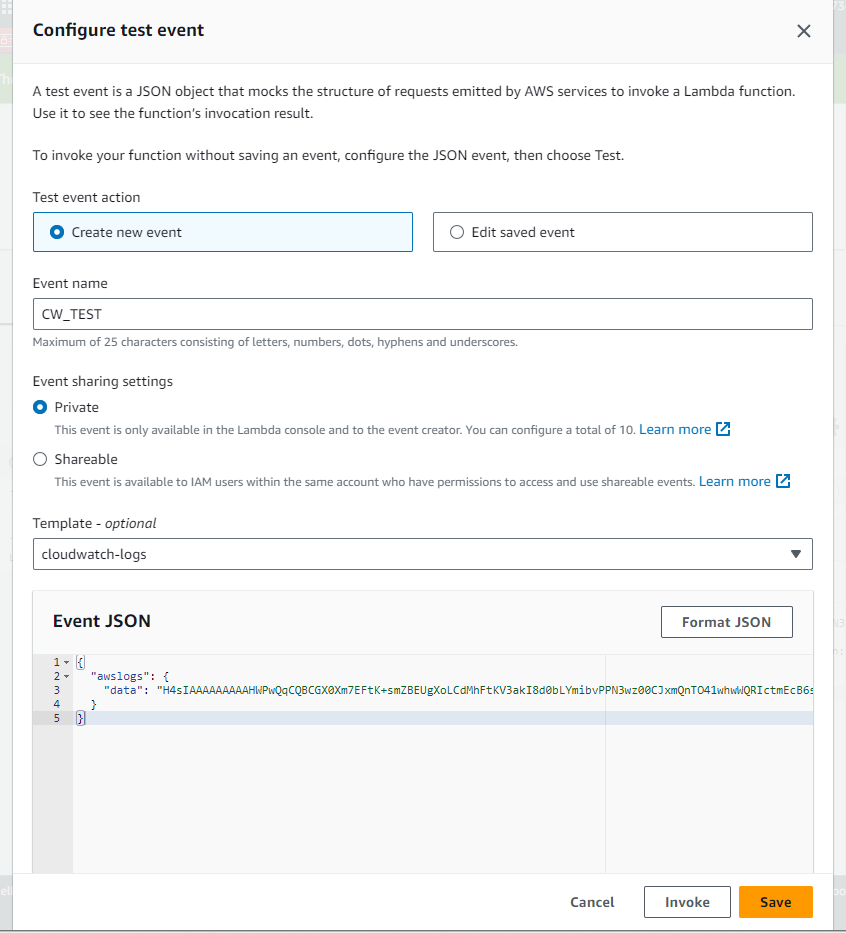Click the Format JSON button
This screenshot has width=846, height=933.
tap(726, 622)
